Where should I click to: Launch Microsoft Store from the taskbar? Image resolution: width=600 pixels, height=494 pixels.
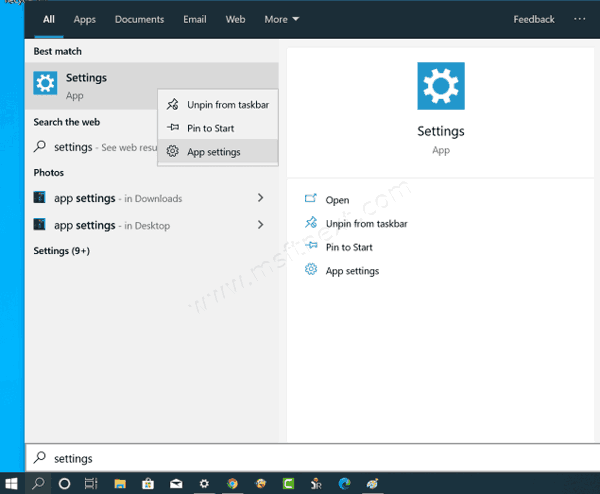pyautogui.click(x=148, y=484)
